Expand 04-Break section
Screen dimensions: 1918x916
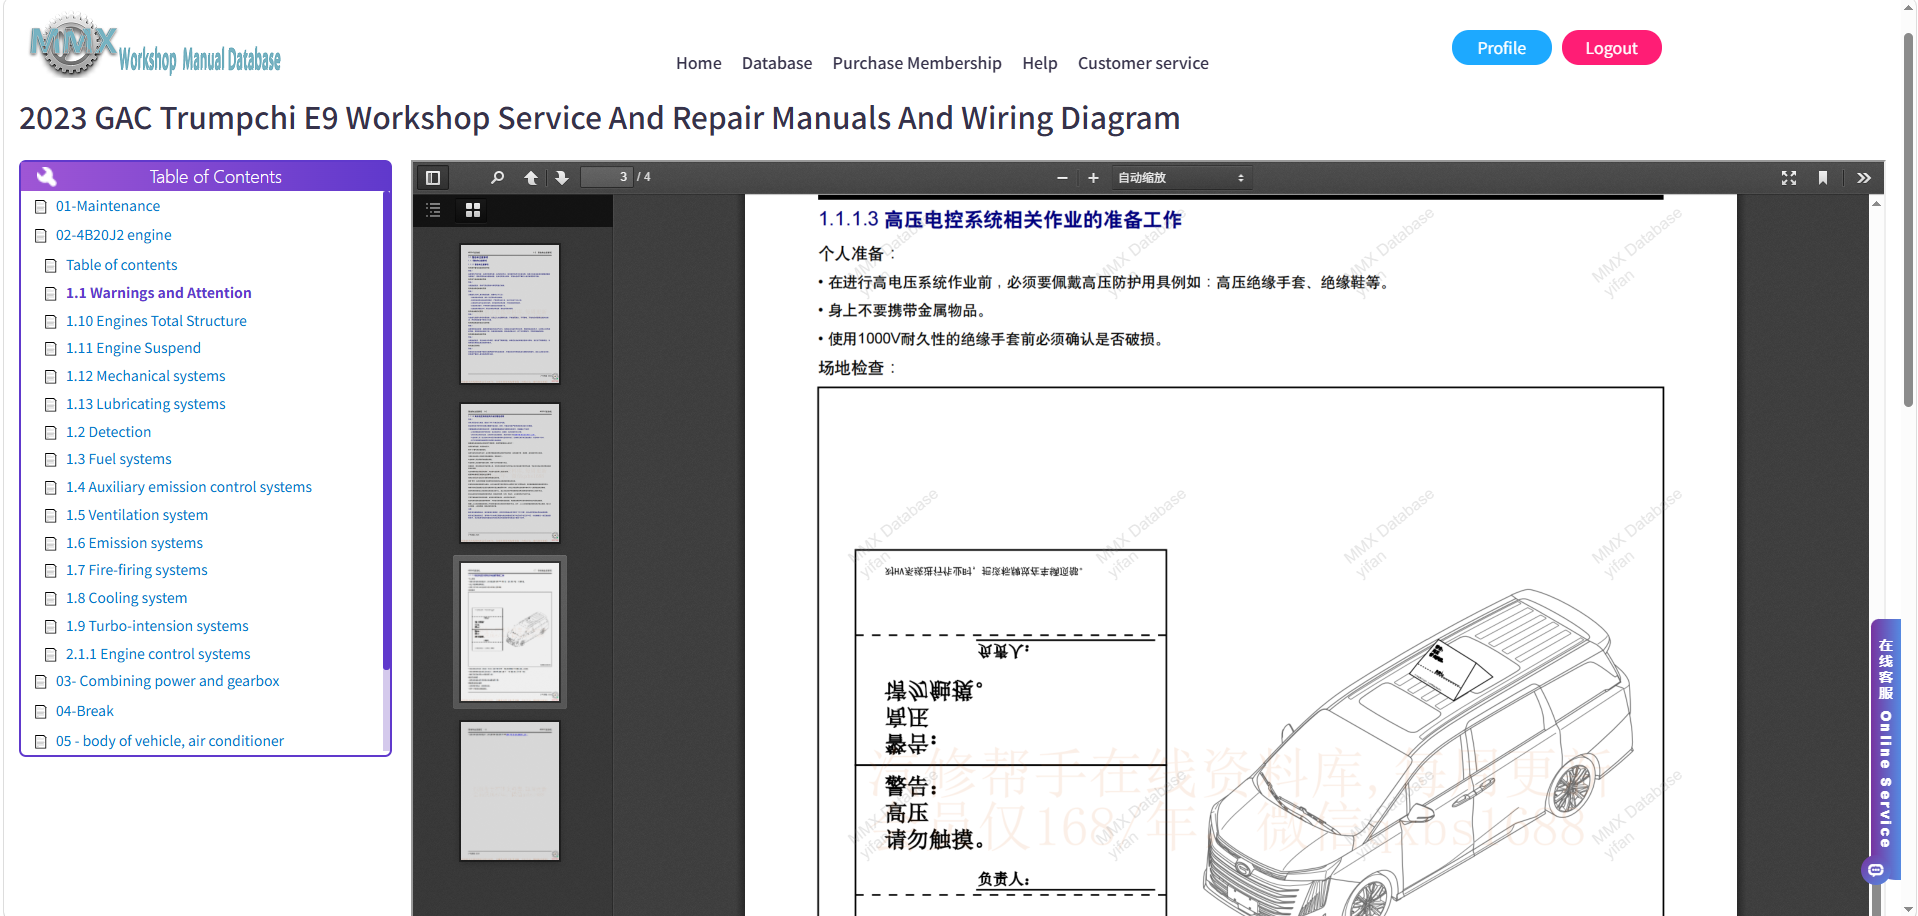pos(84,711)
